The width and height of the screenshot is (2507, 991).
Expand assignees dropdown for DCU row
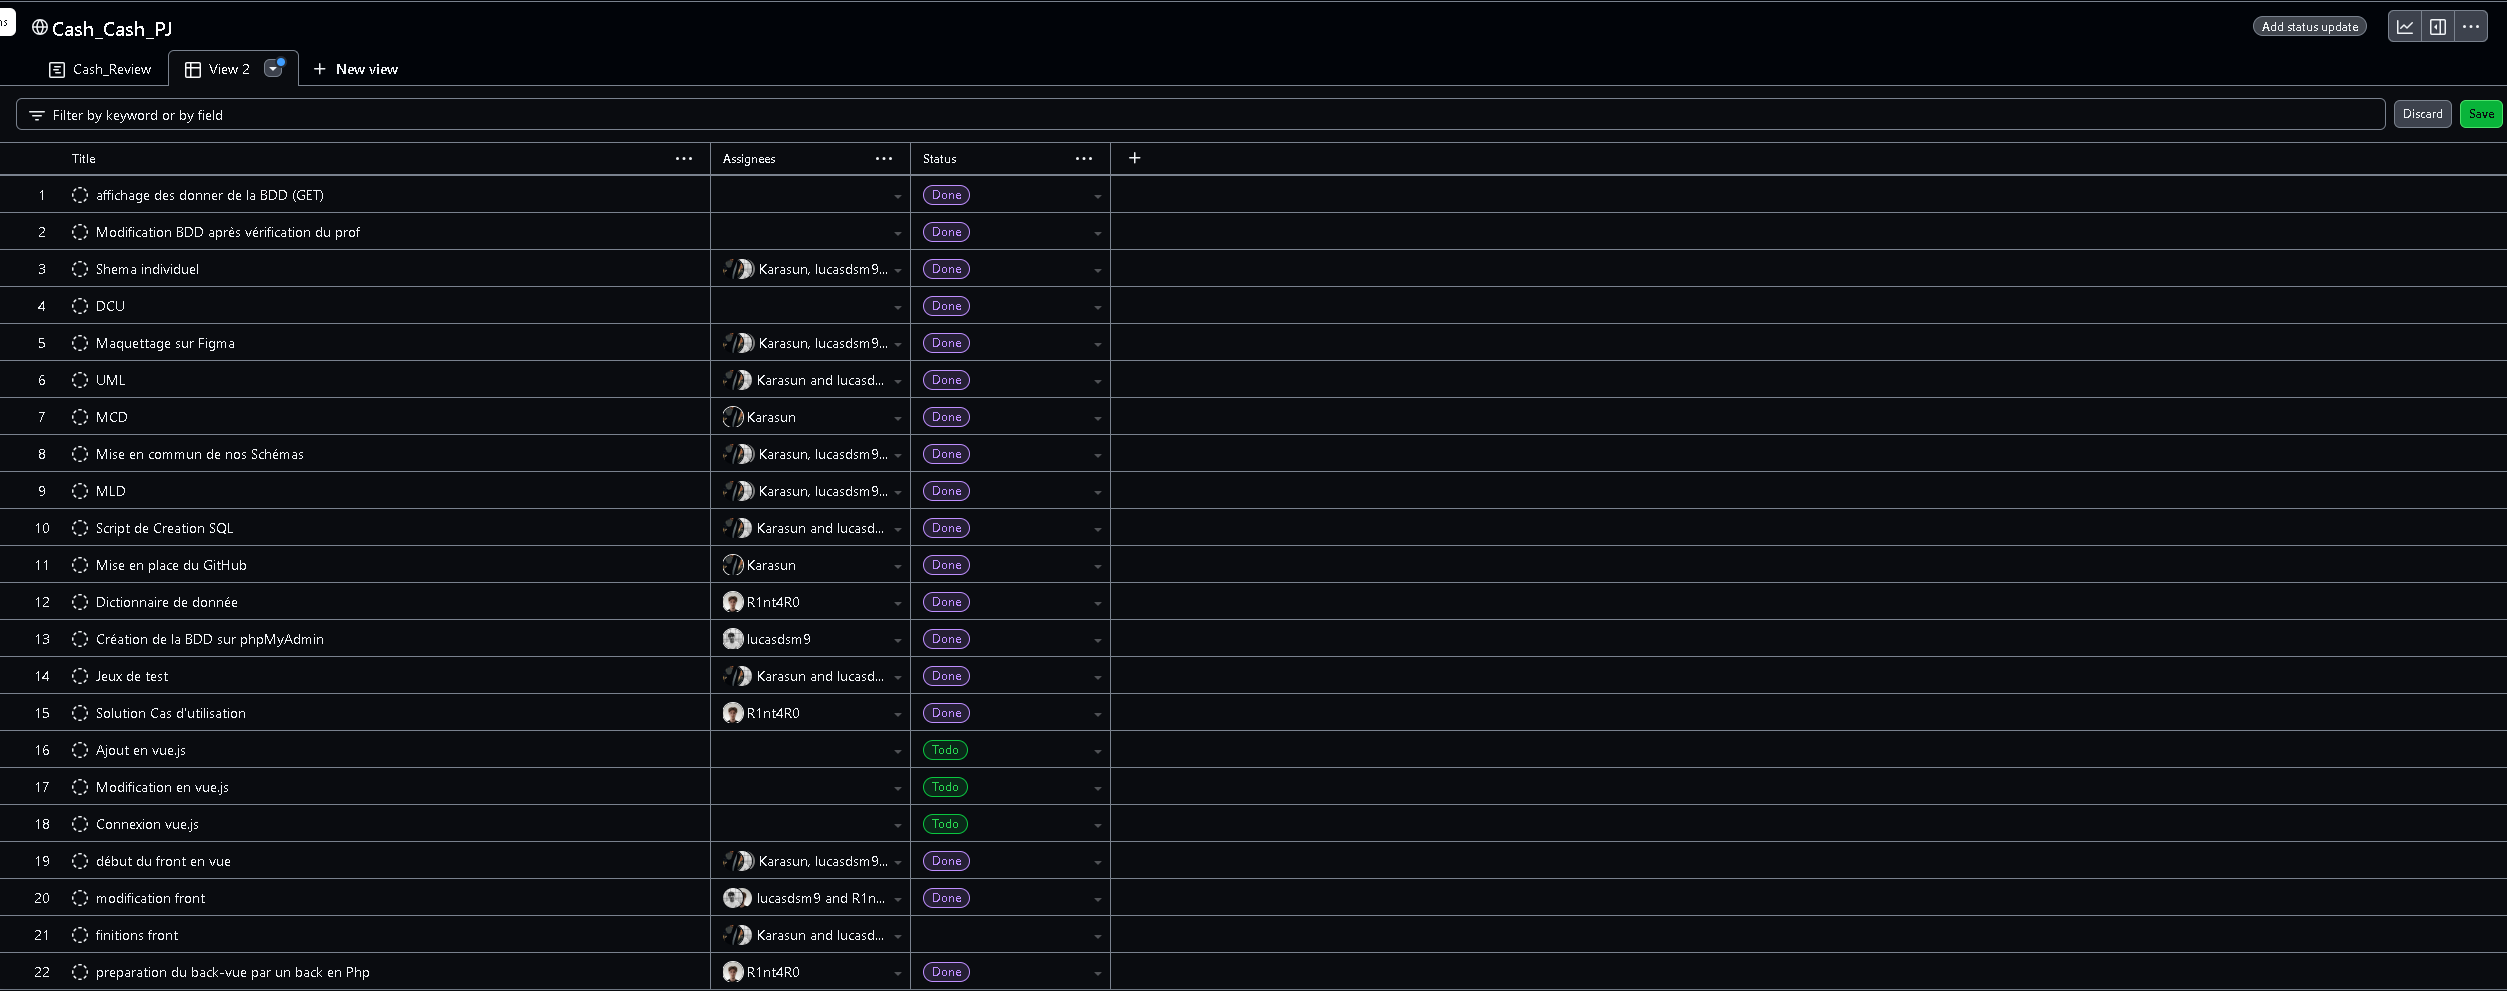(897, 307)
